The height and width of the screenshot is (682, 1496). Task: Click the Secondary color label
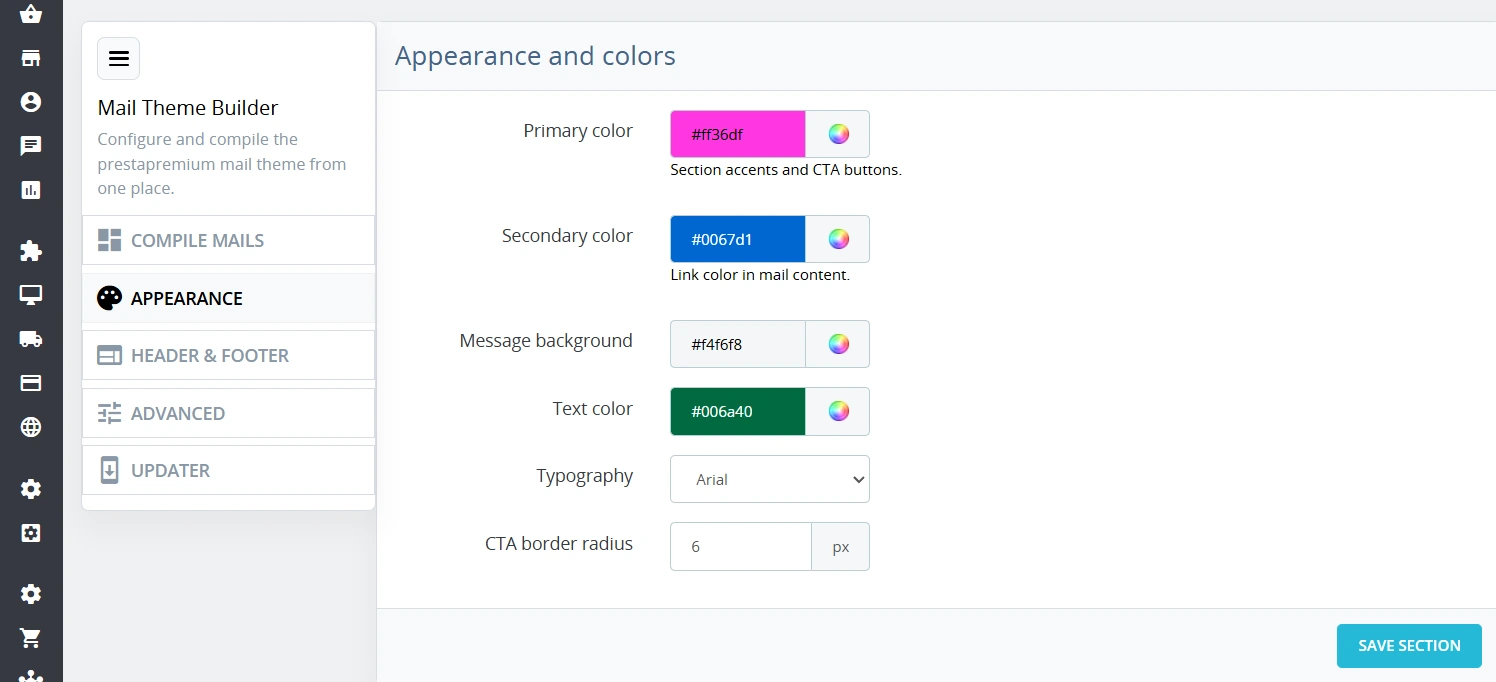click(x=567, y=236)
